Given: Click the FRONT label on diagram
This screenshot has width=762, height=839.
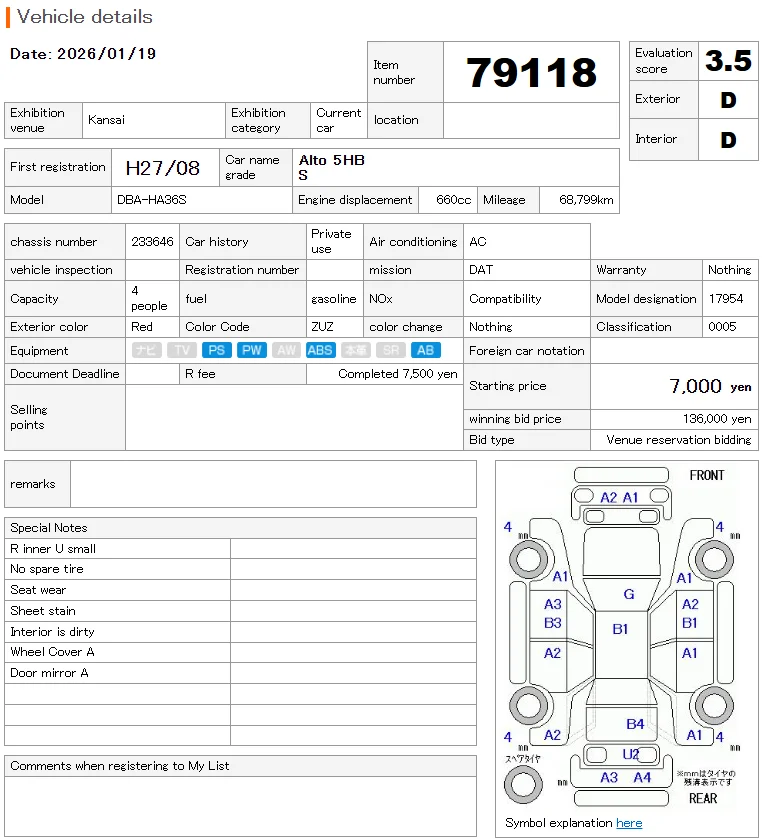Looking at the screenshot, I should 707,475.
